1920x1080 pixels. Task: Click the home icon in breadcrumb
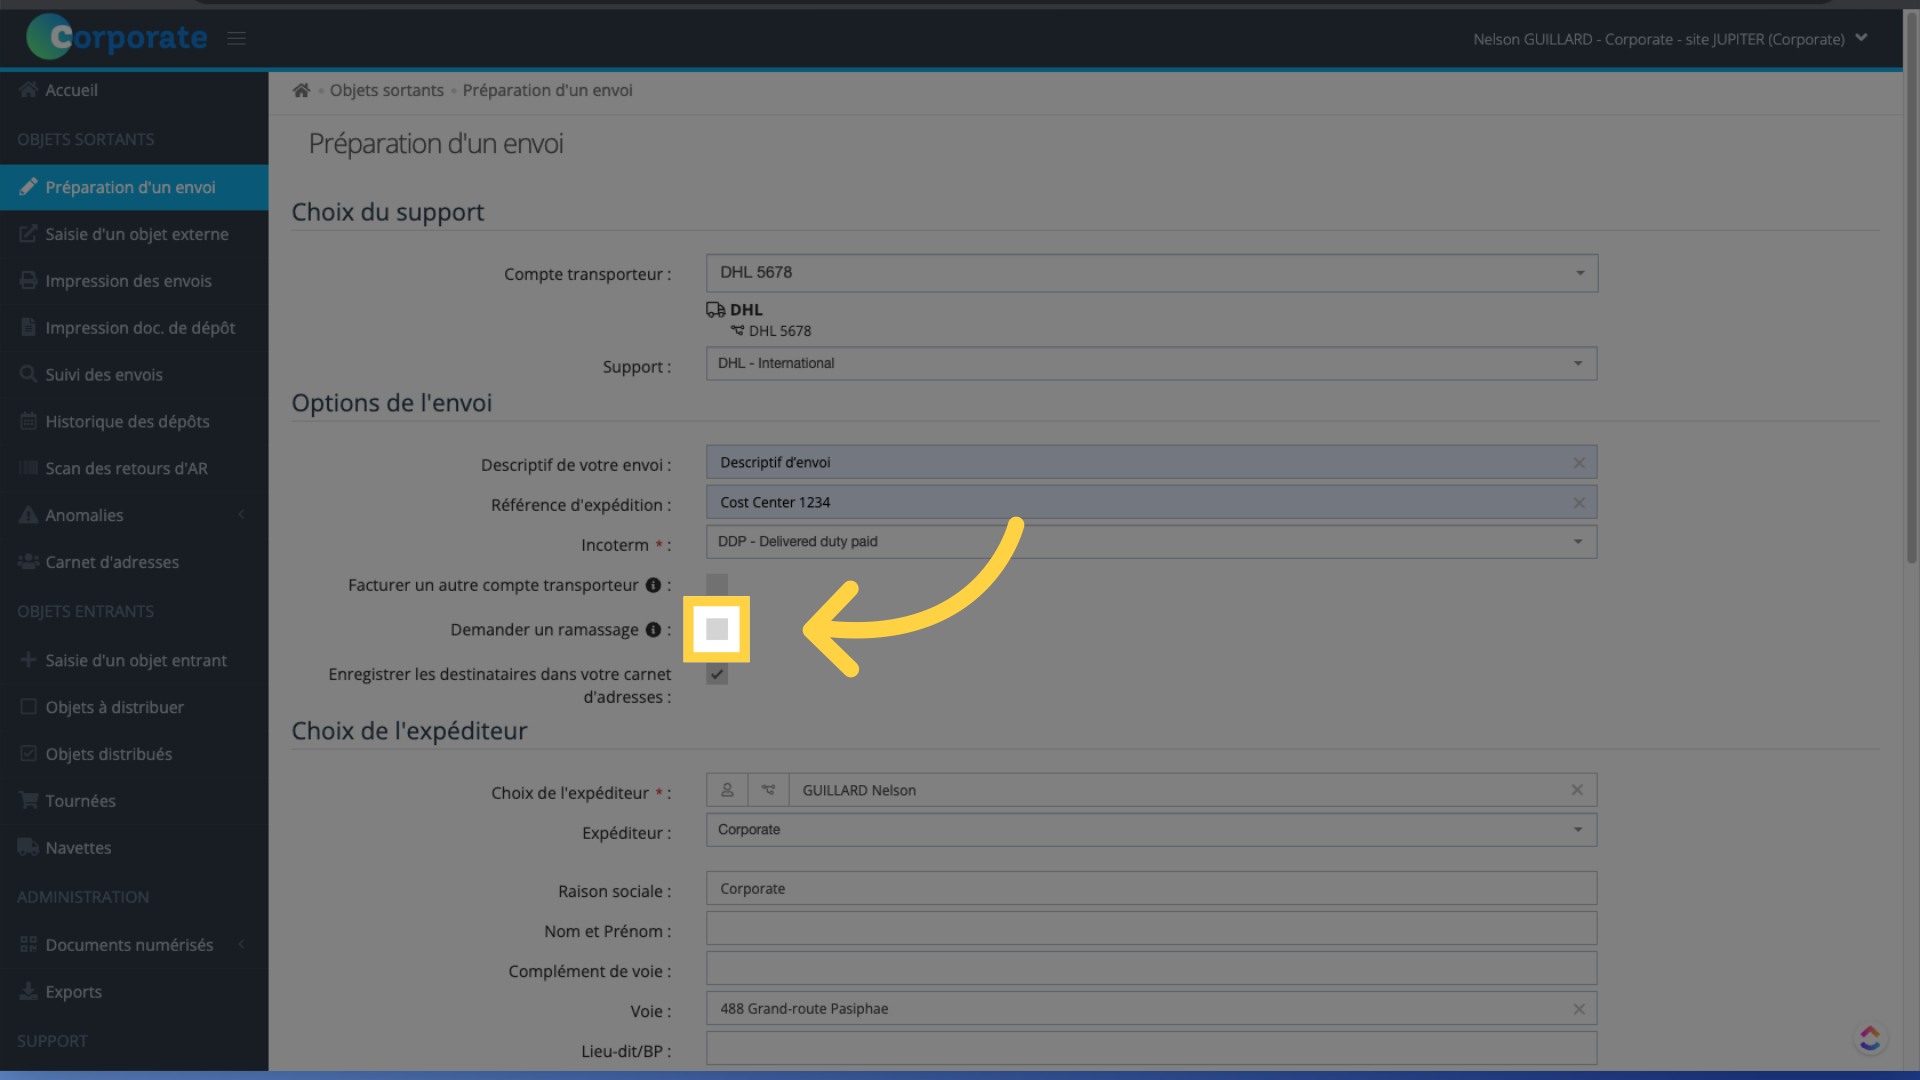301,90
